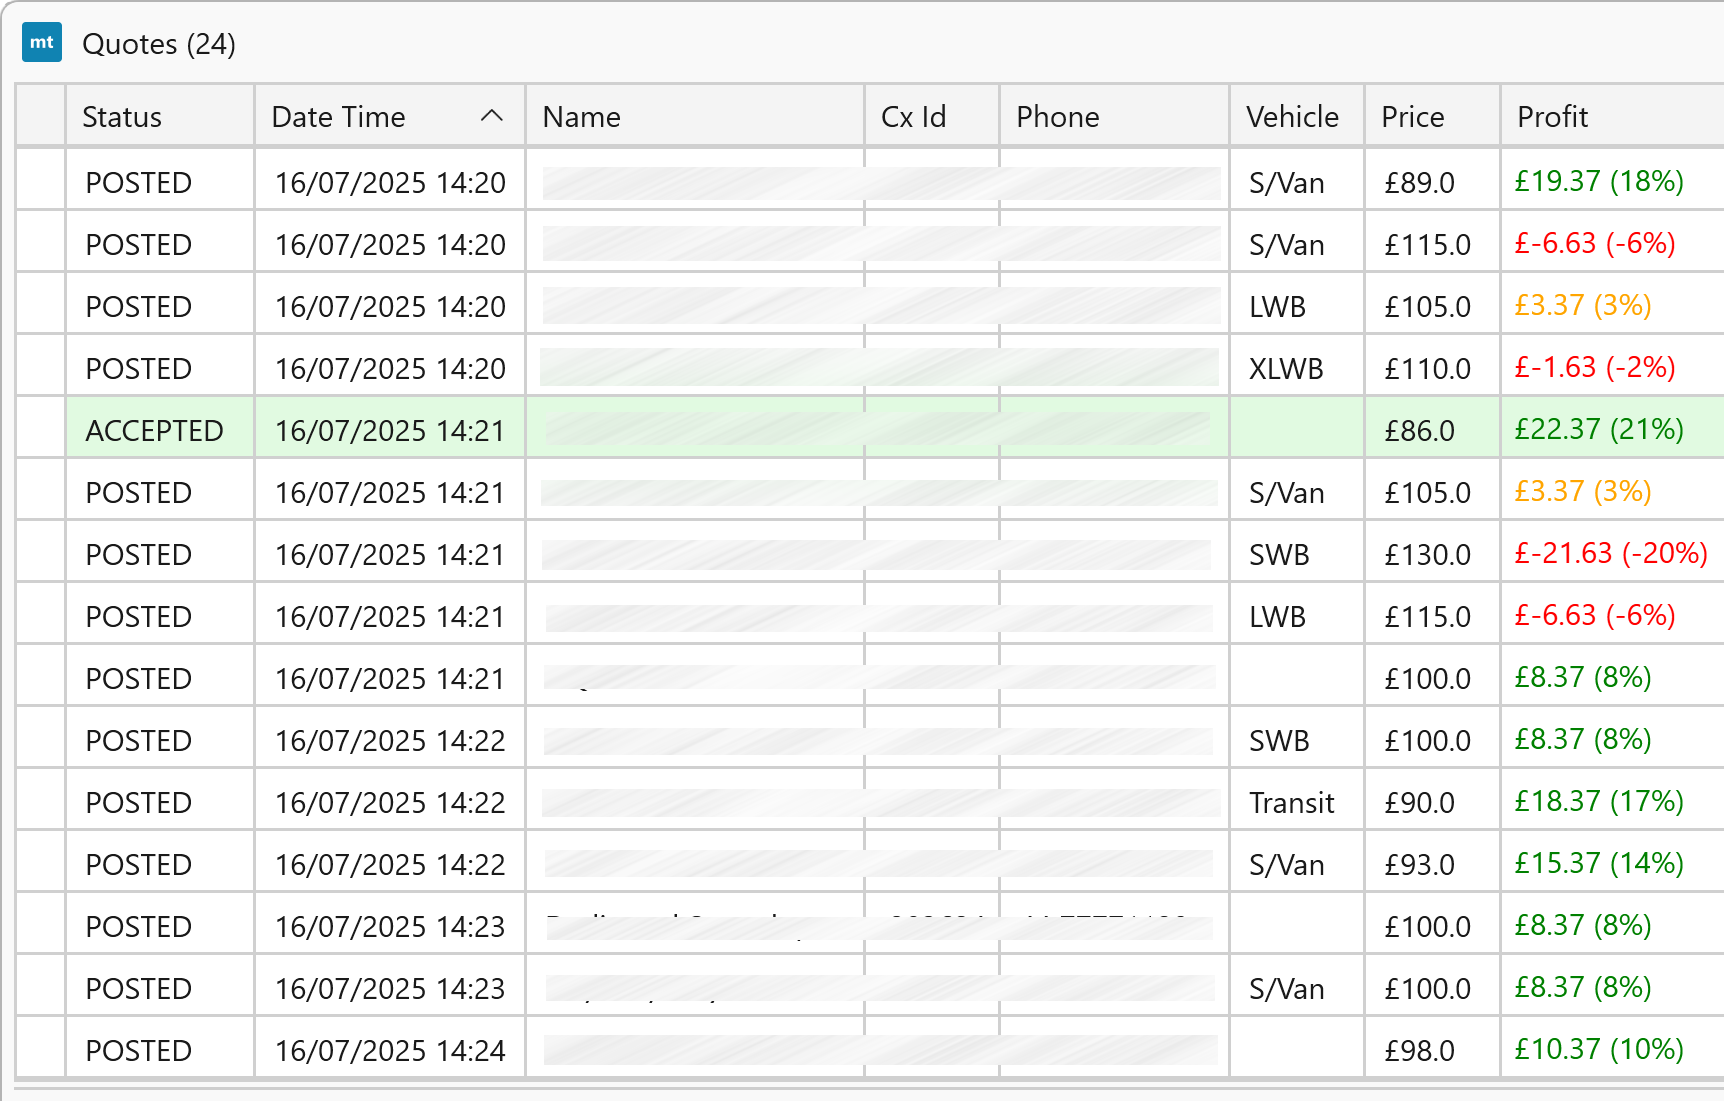Click the £93.0 price cell
This screenshot has height=1101, width=1724.
tap(1419, 865)
